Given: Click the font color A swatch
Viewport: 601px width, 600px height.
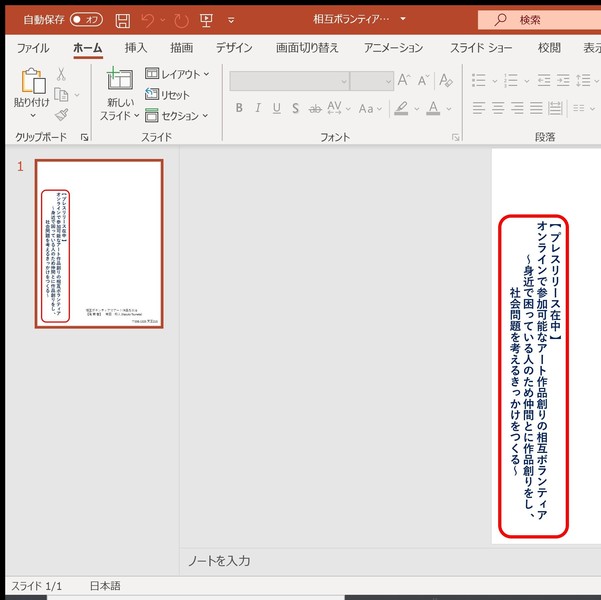Looking at the screenshot, I should pyautogui.click(x=434, y=108).
